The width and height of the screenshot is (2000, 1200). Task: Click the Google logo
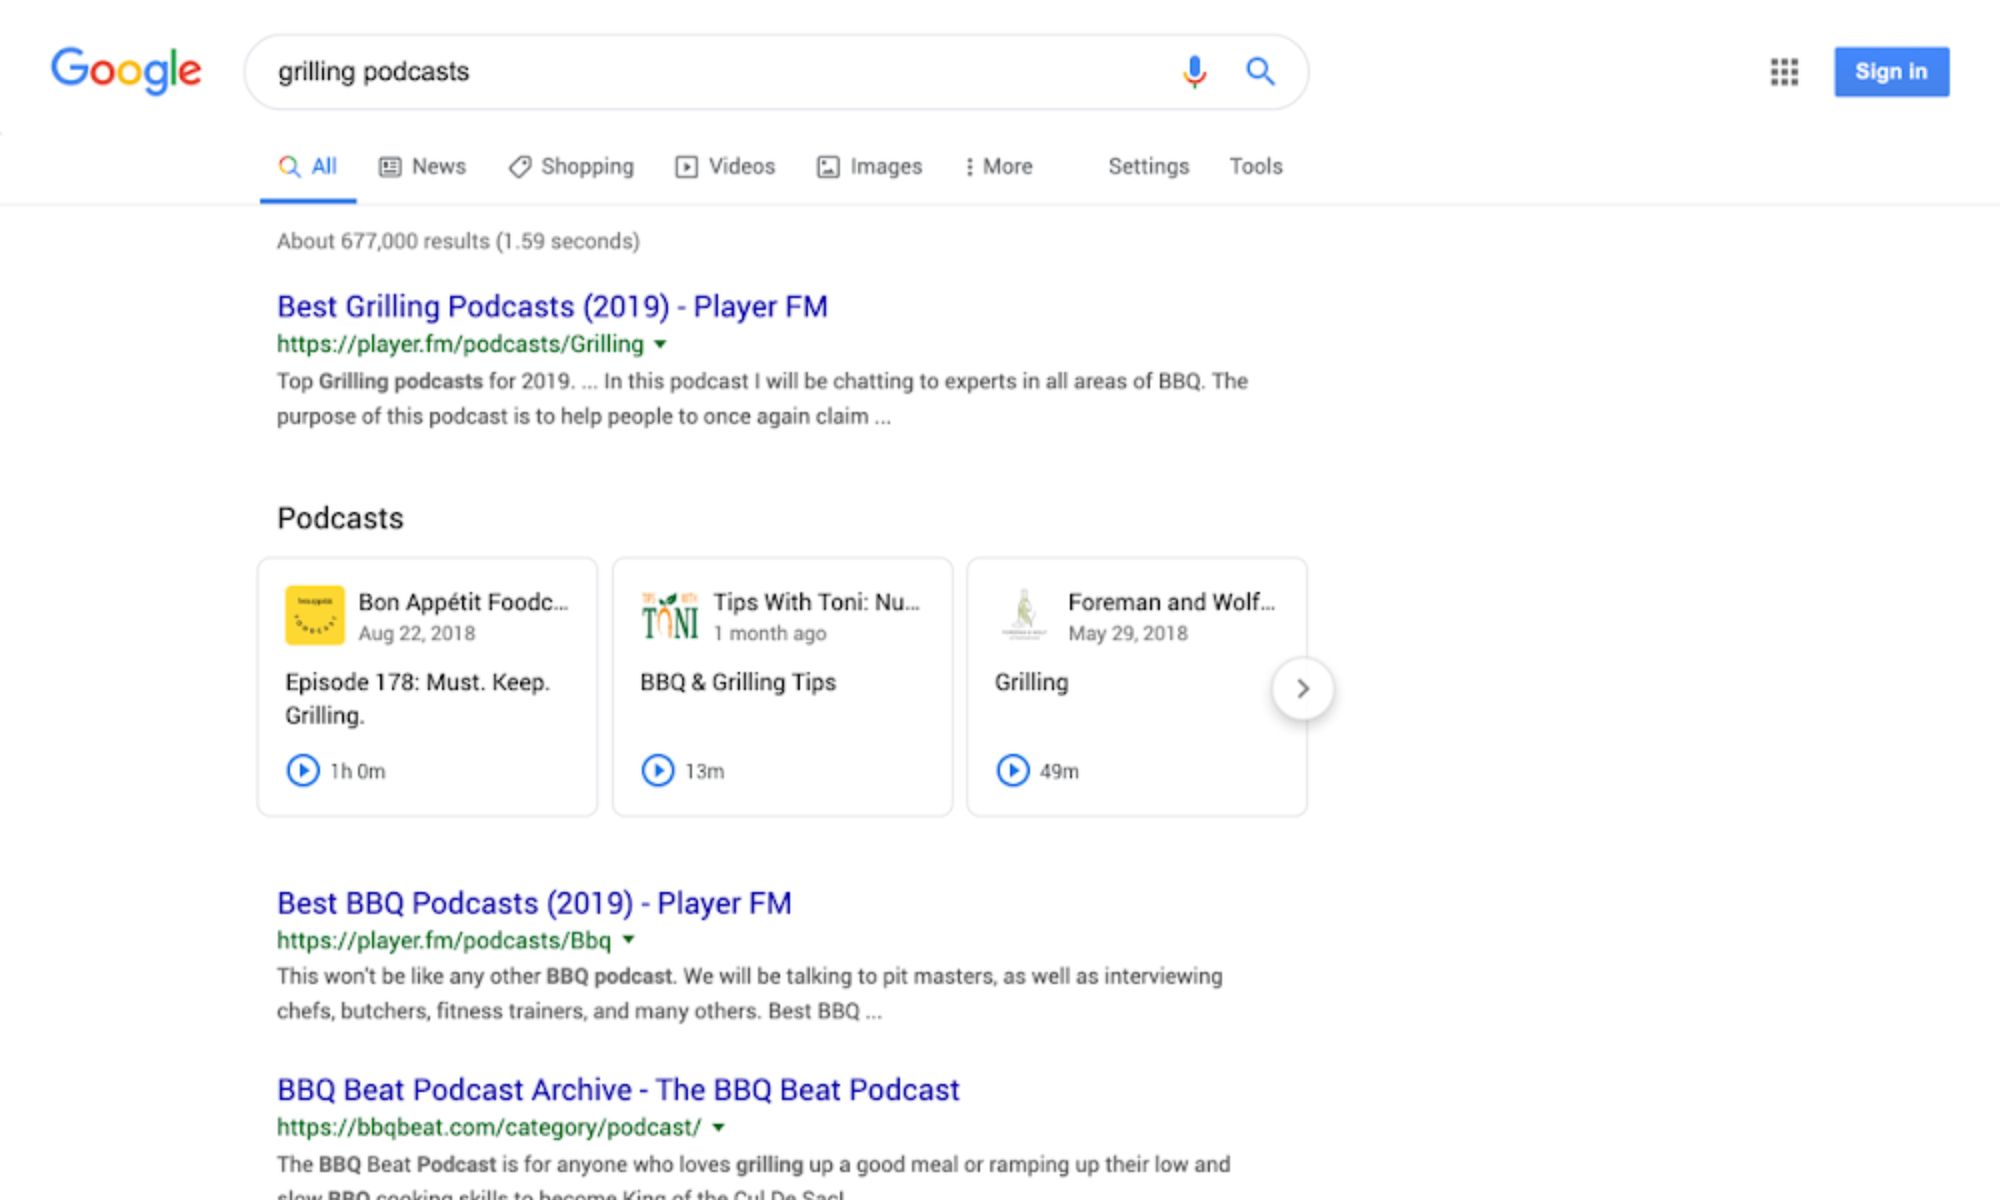pyautogui.click(x=126, y=71)
